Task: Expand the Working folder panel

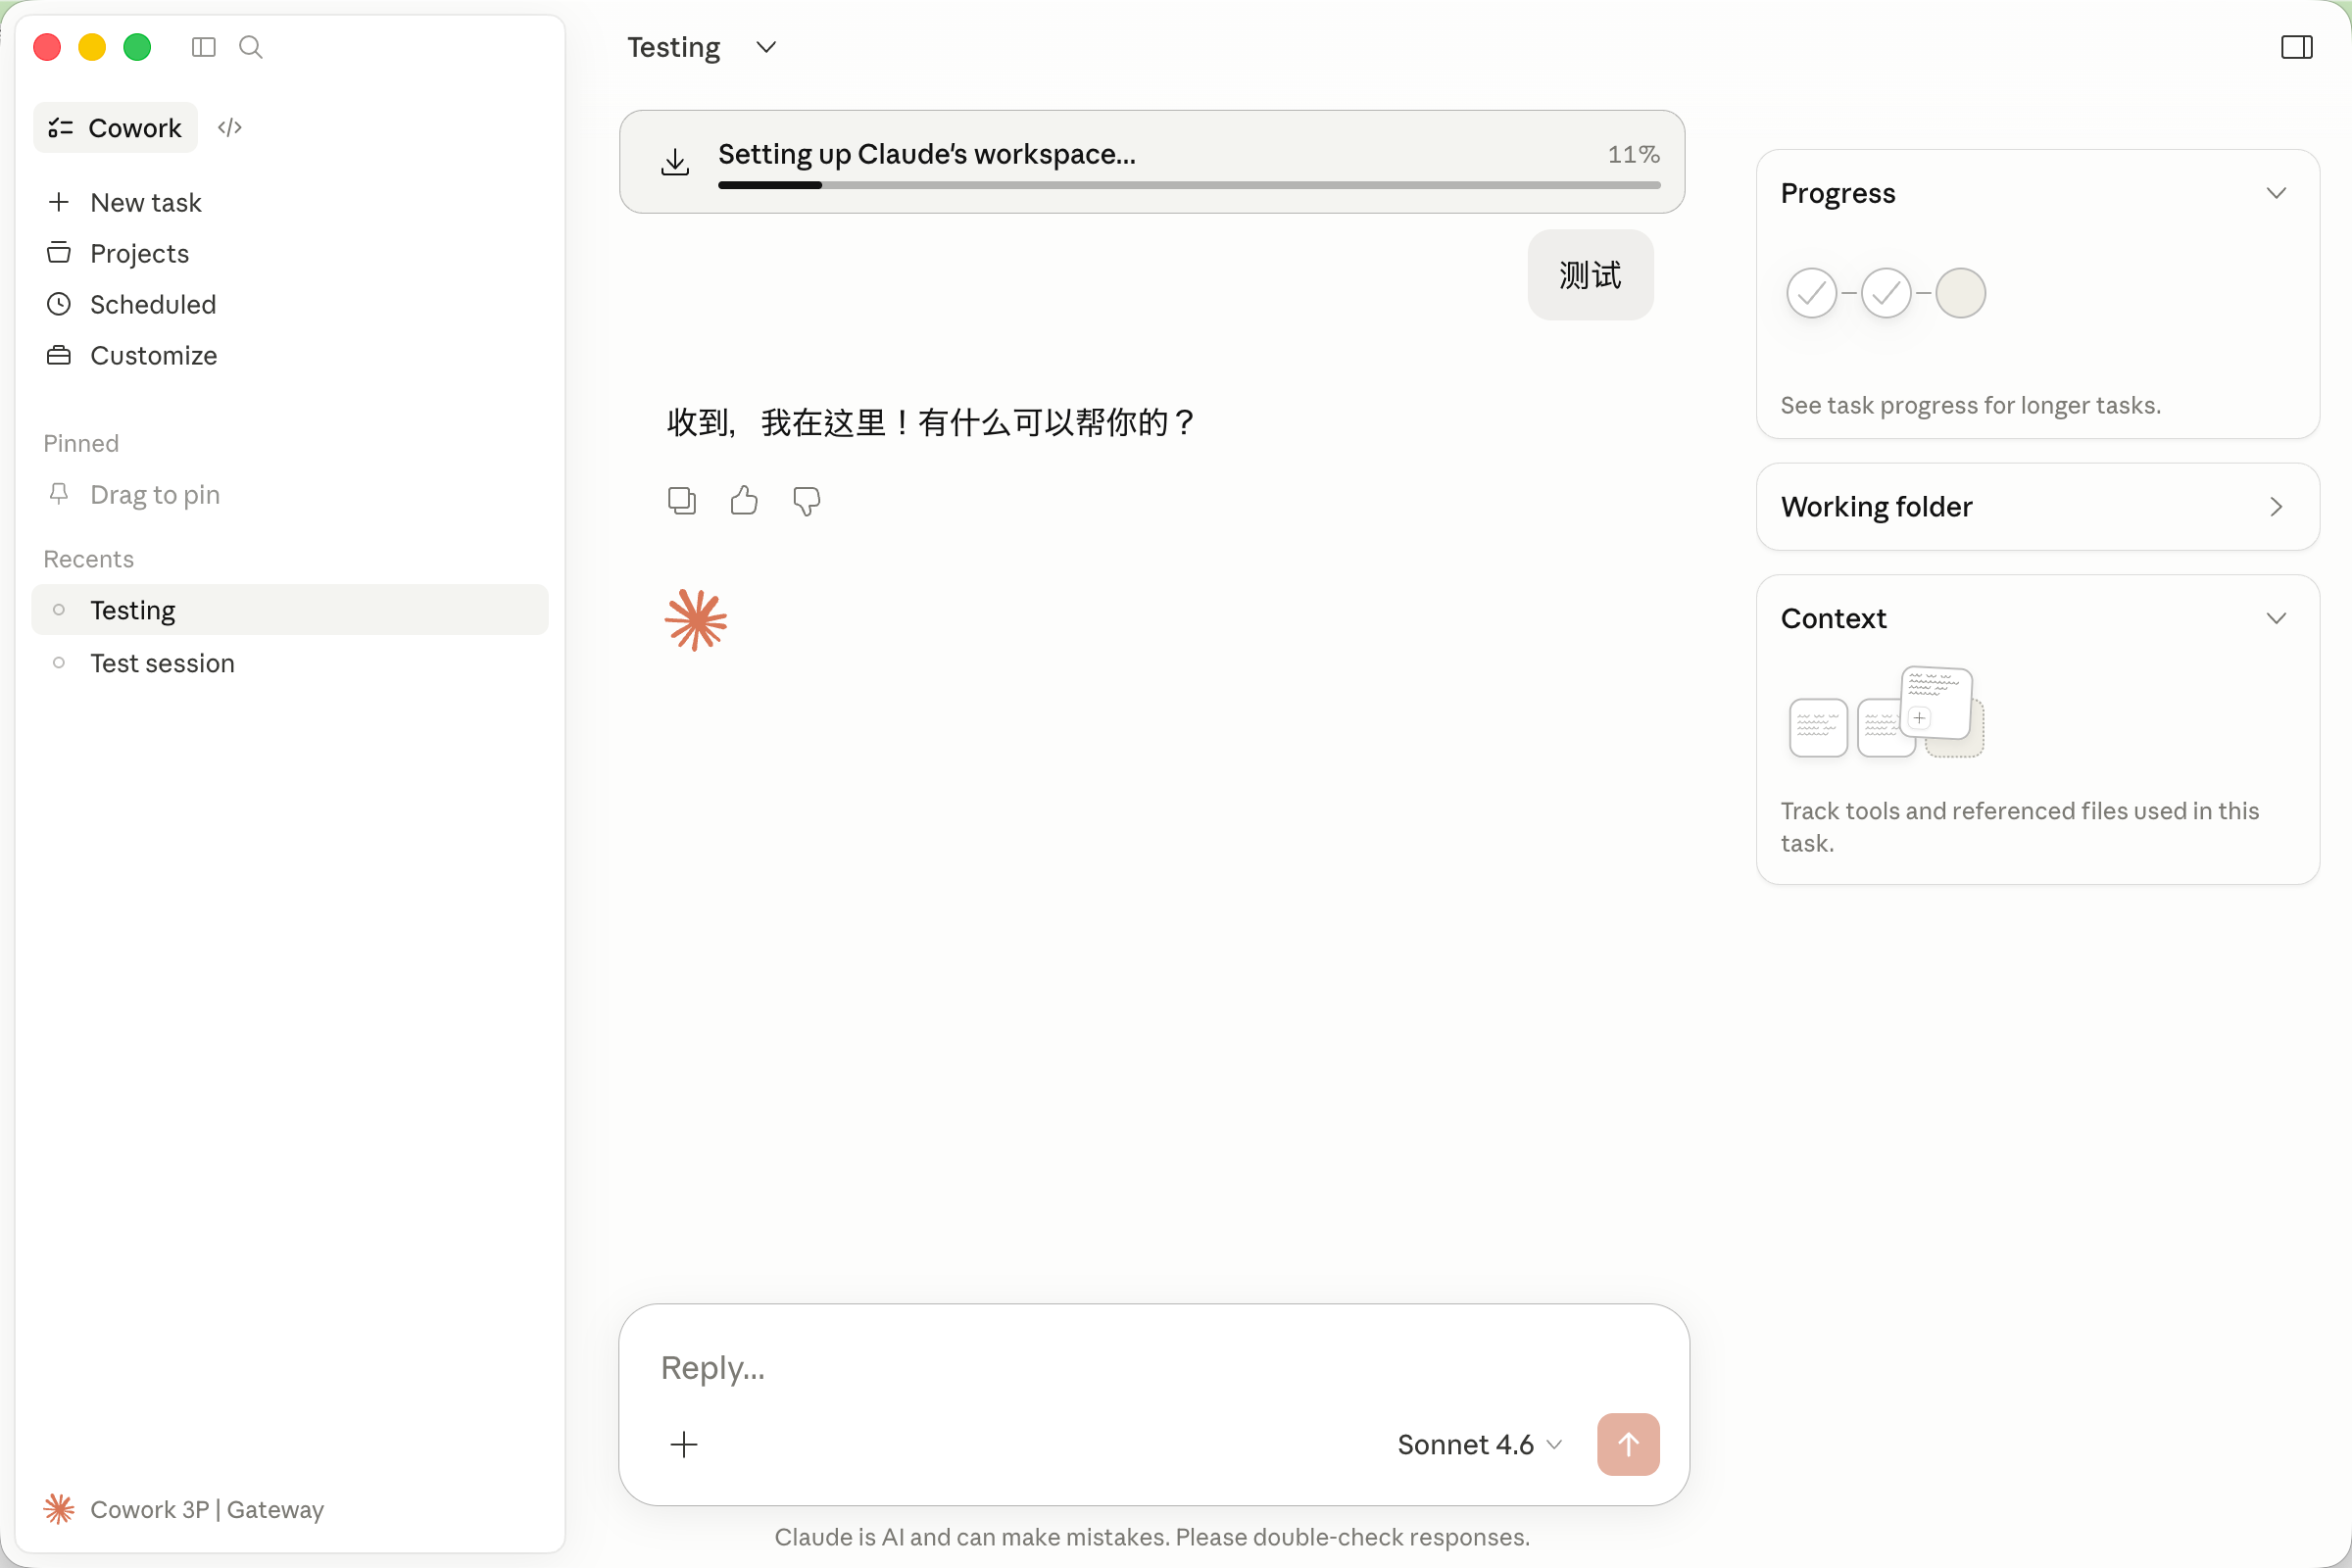Action: pos(2276,507)
